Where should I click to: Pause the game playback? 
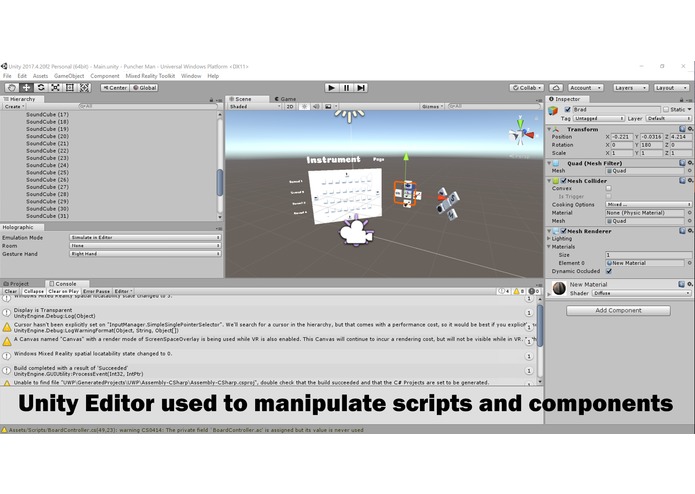346,88
